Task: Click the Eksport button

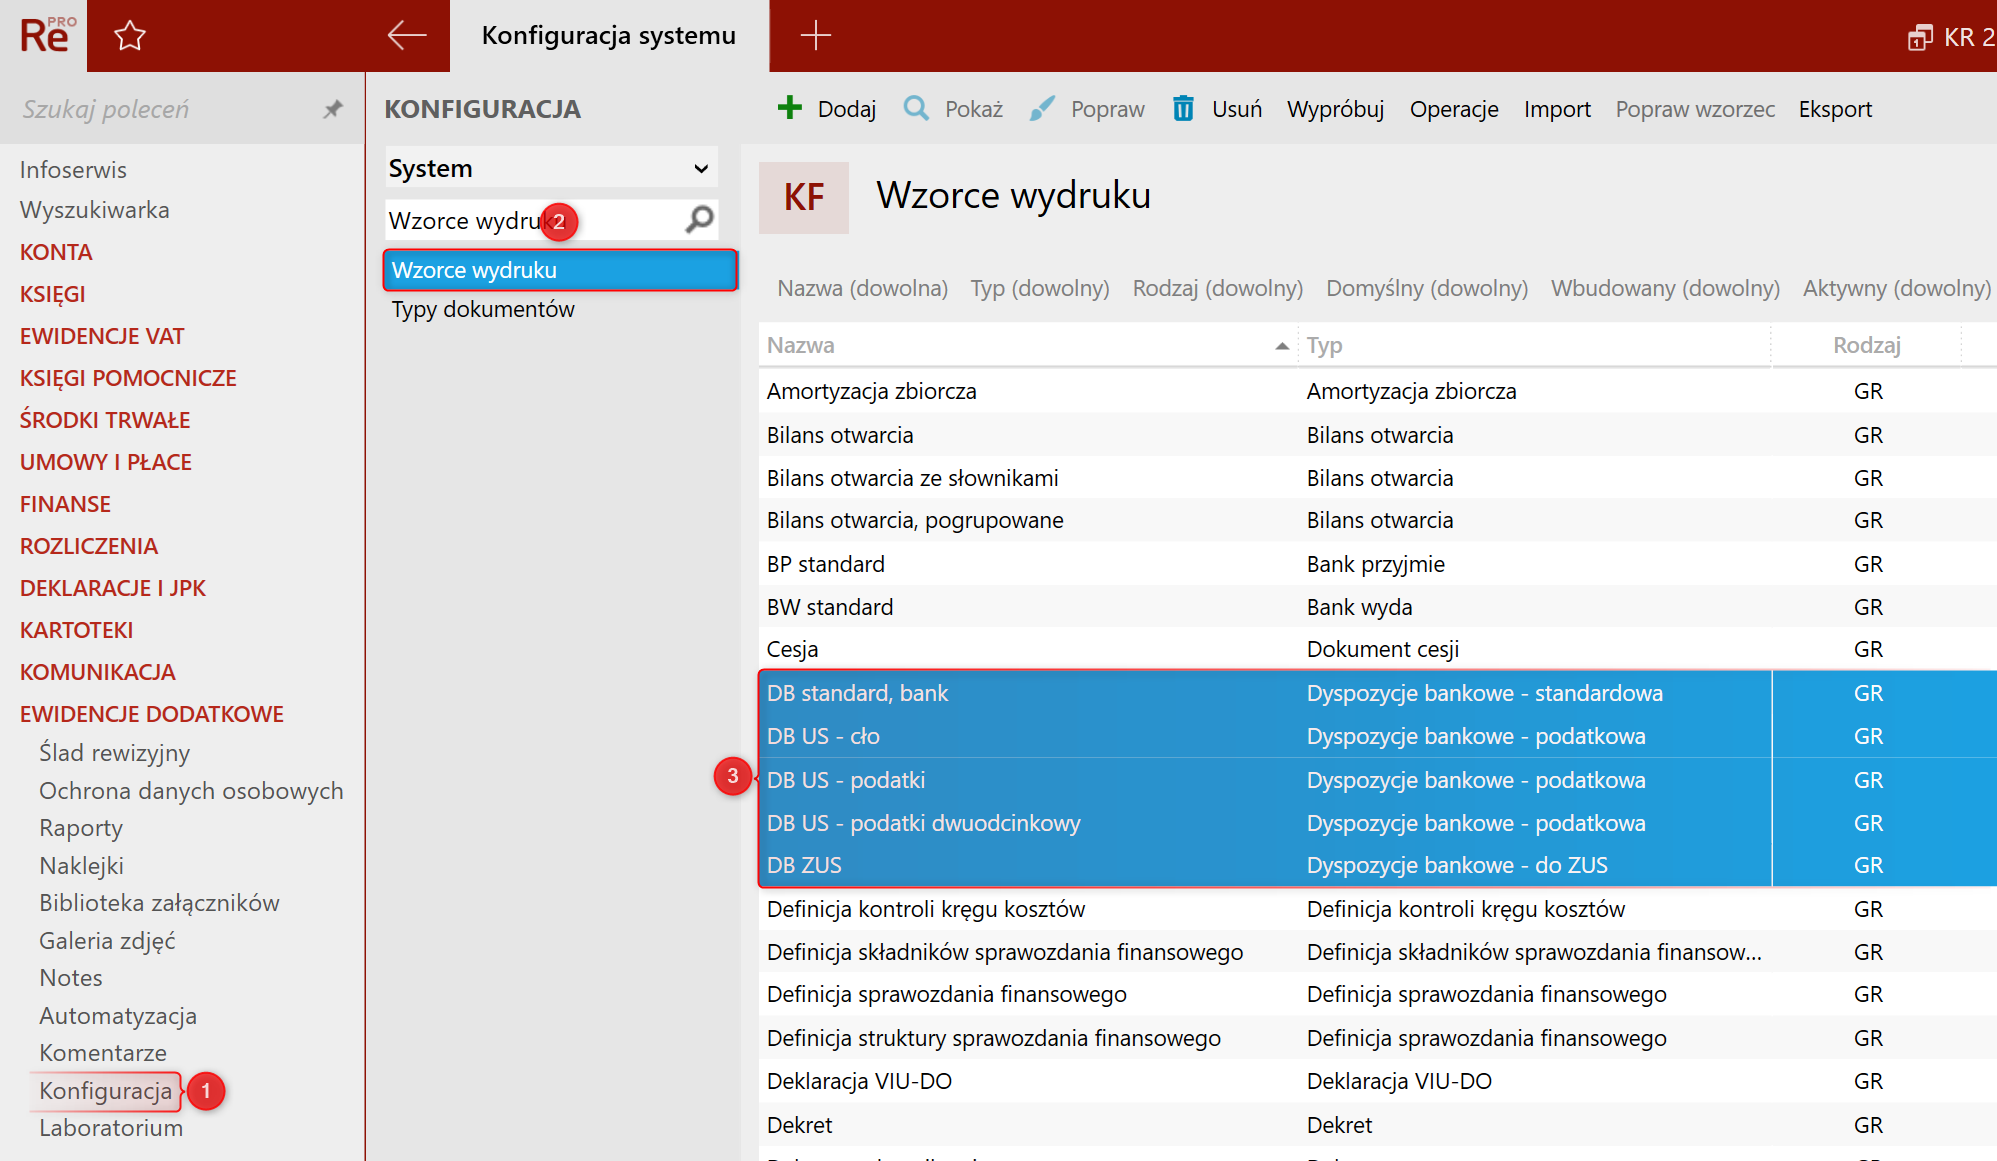Action: pos(1834,109)
